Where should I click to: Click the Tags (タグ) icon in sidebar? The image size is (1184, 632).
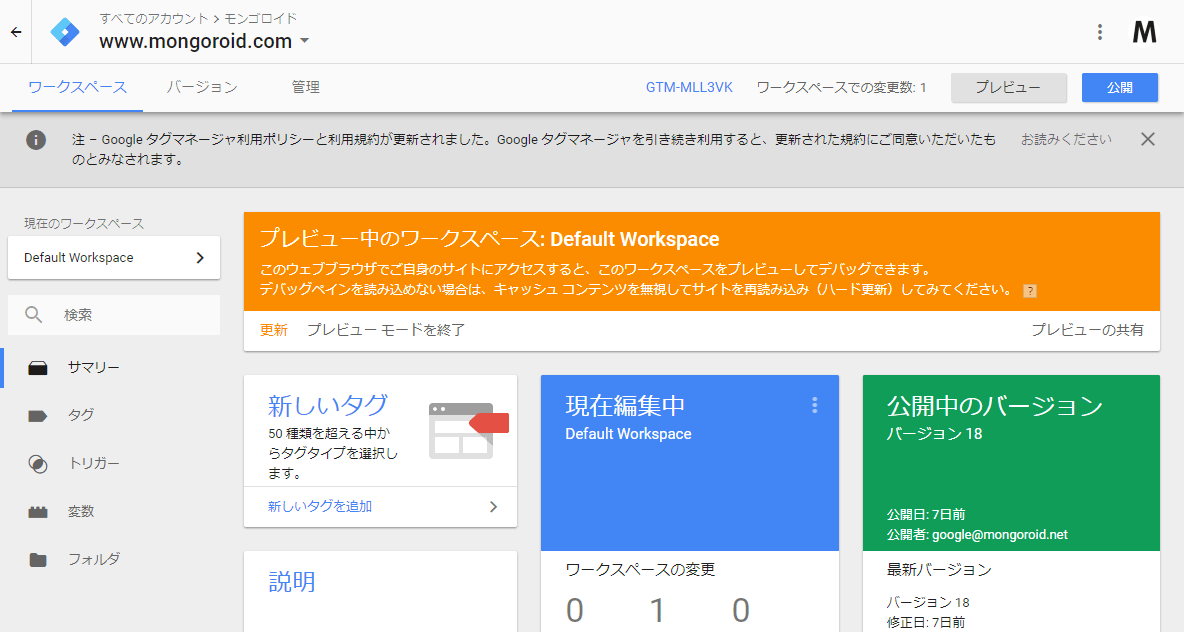(x=38, y=415)
